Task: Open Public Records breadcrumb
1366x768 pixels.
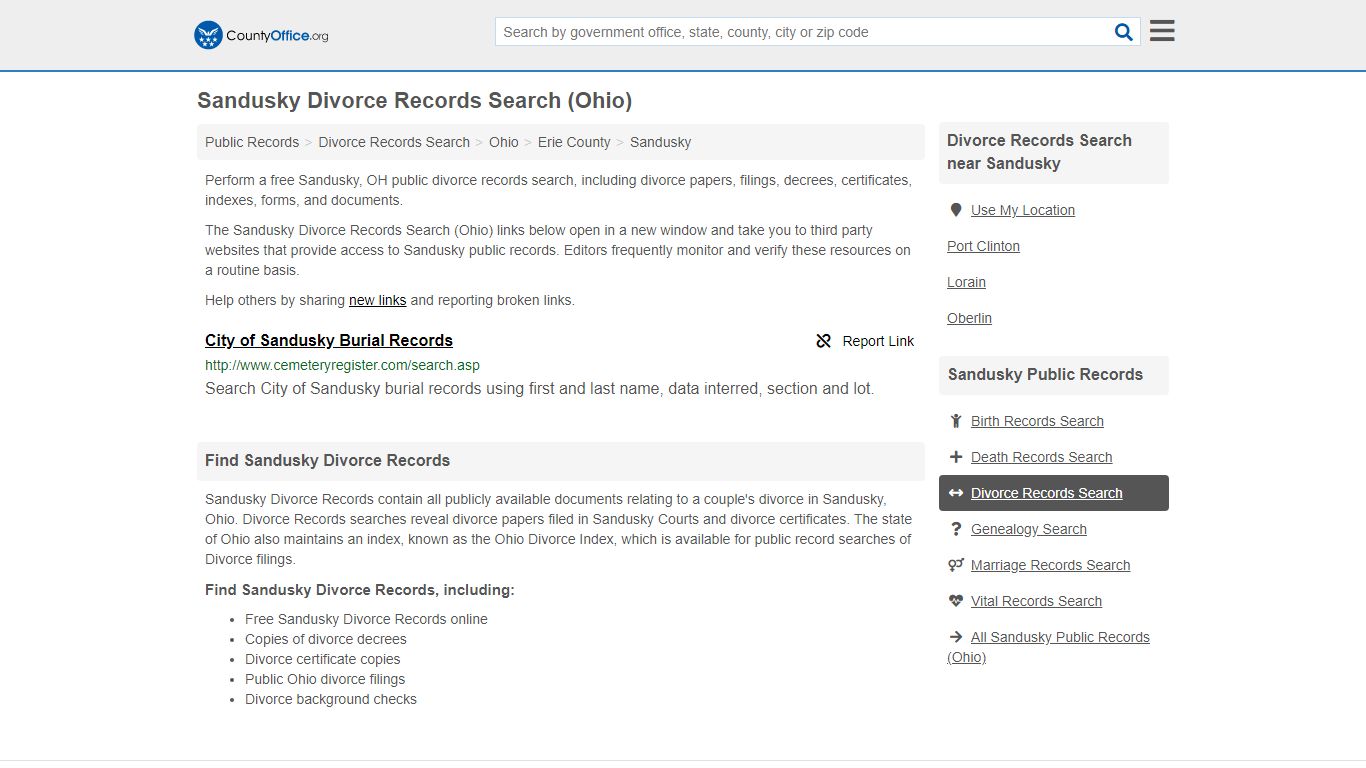Action: [x=252, y=142]
